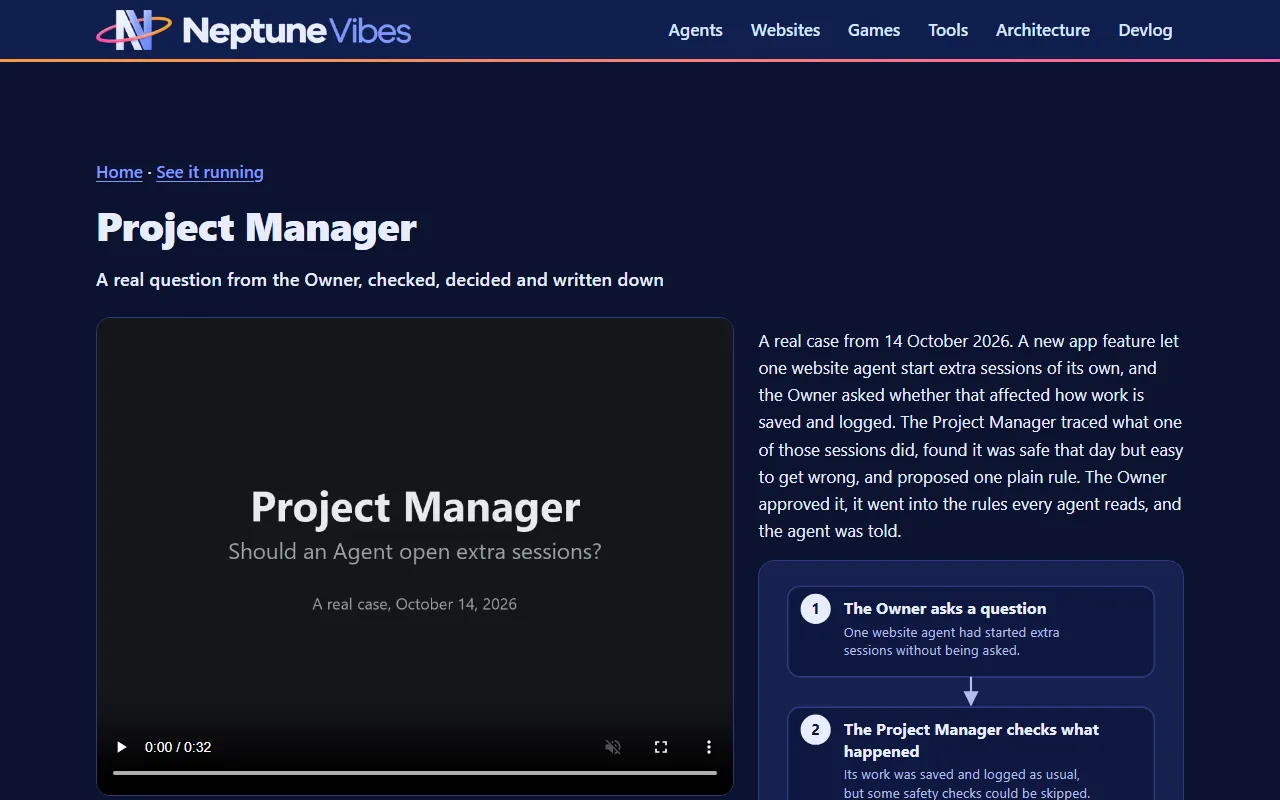Open the Games nav item
This screenshot has height=800, width=1280.
[x=874, y=30]
